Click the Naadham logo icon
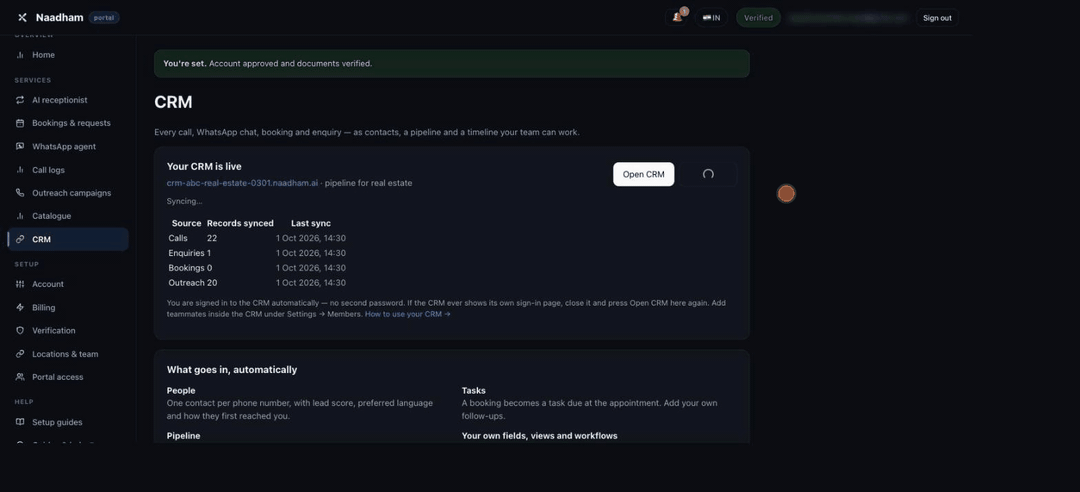1080x492 pixels. point(22,18)
